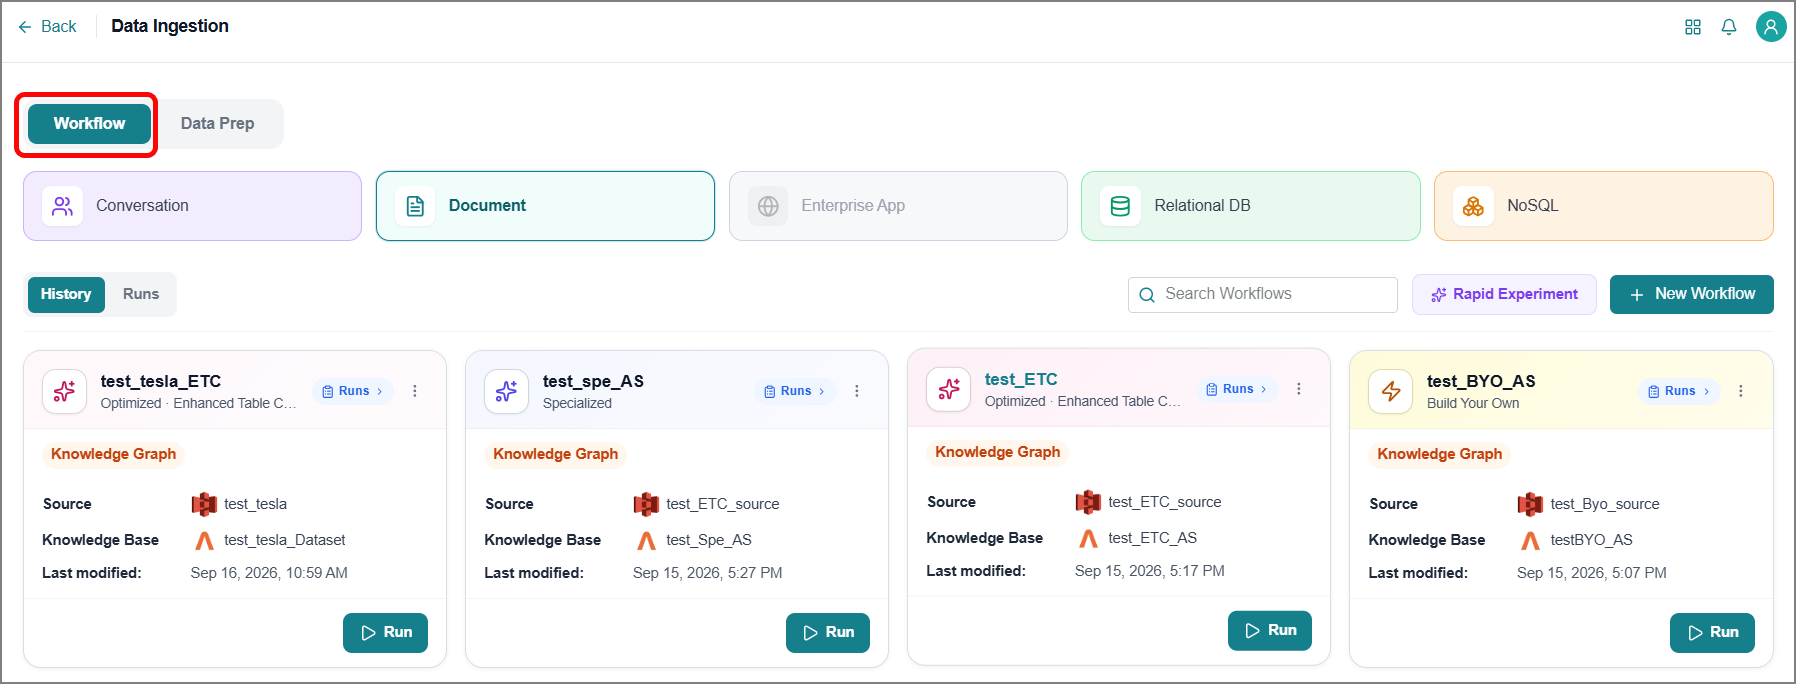Click the test_Spe_AS knowledge base icon
Image resolution: width=1796 pixels, height=684 pixels.
(x=646, y=541)
